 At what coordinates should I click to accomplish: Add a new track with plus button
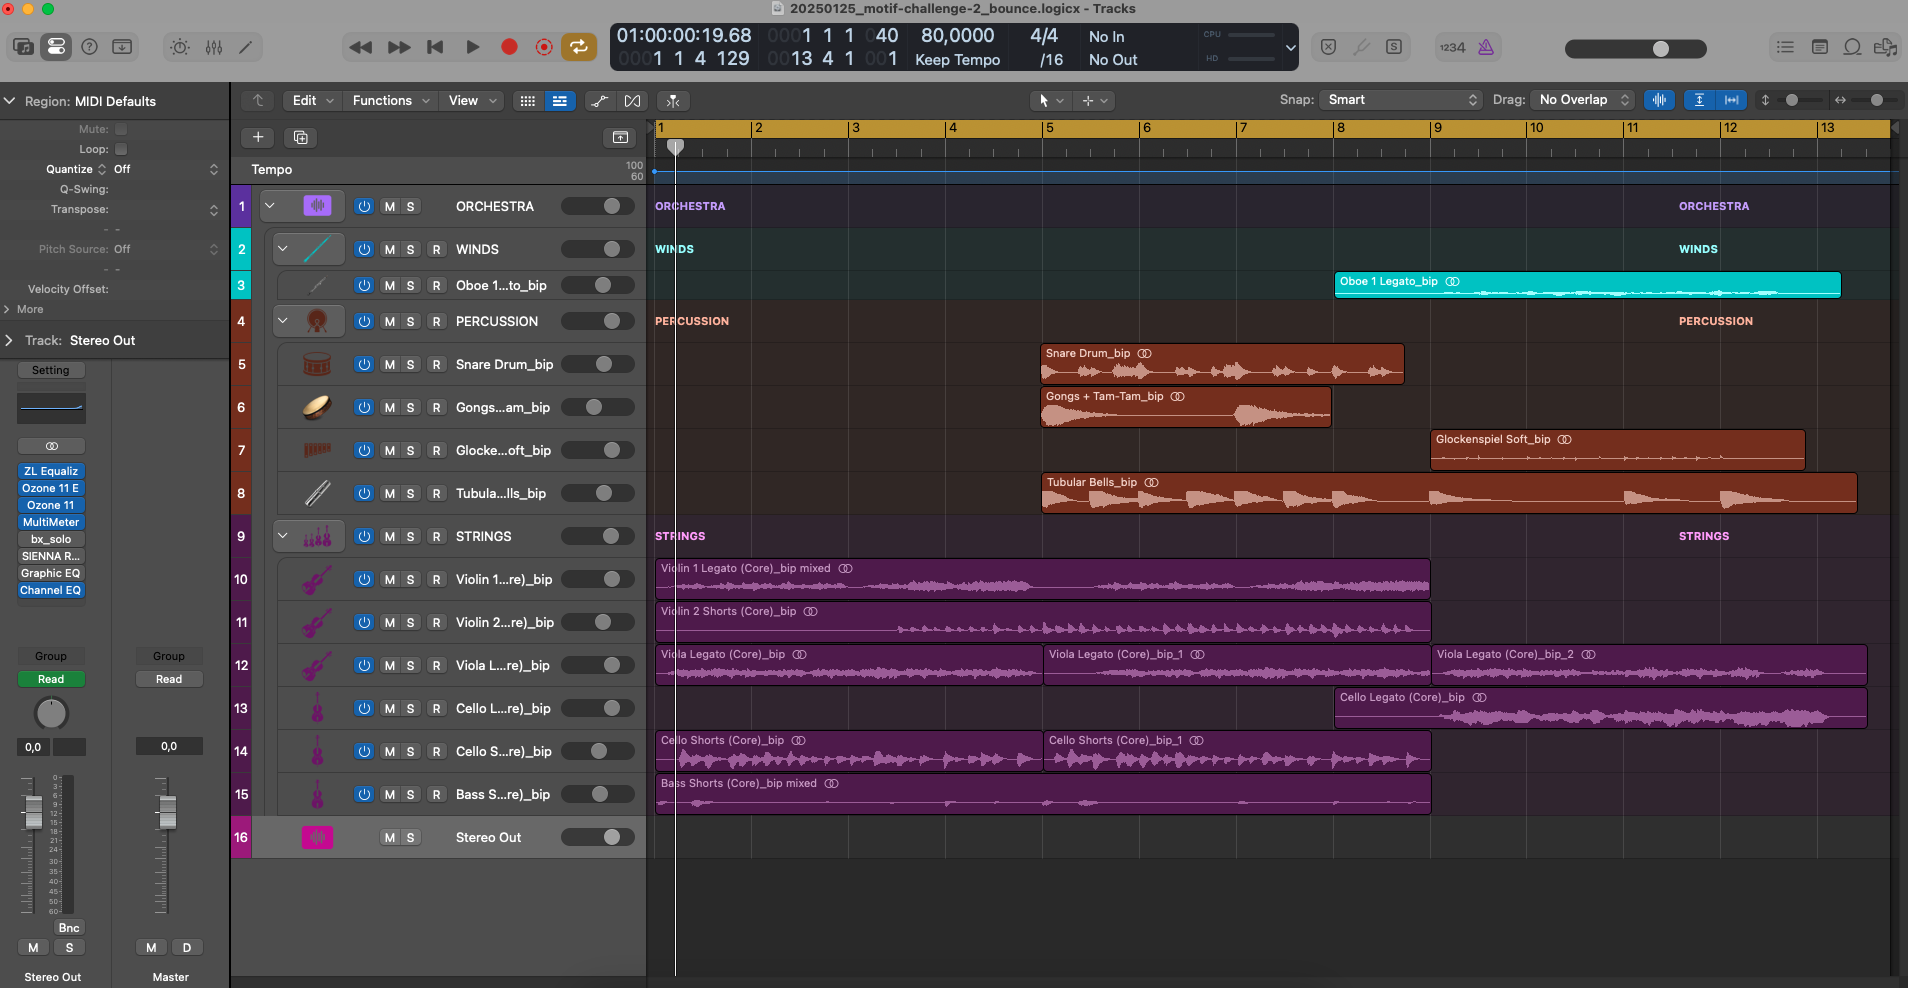click(258, 137)
